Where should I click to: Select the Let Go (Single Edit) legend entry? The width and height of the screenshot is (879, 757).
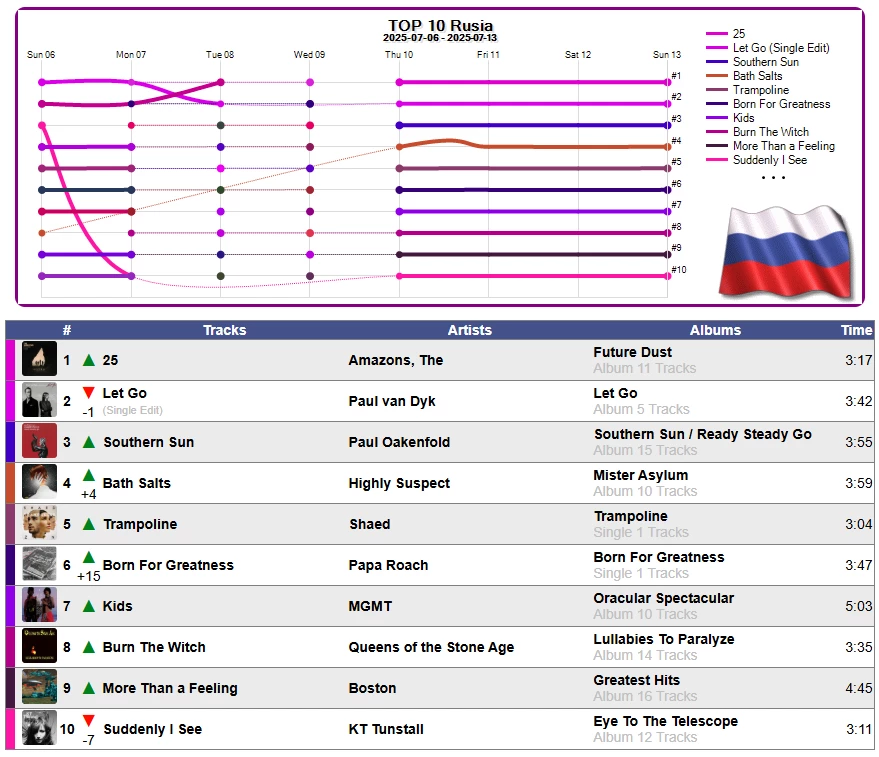(x=781, y=48)
